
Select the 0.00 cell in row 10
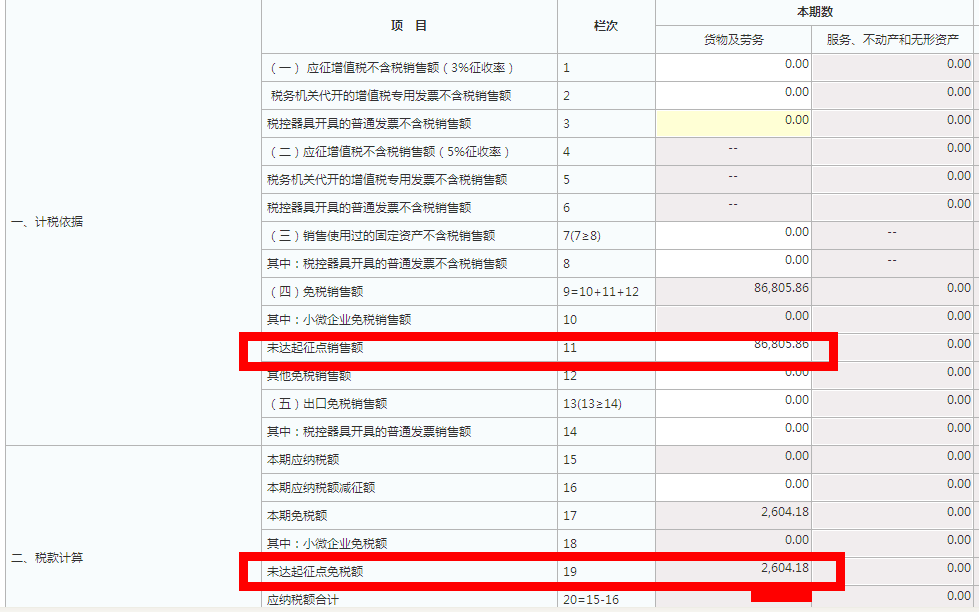coord(732,320)
